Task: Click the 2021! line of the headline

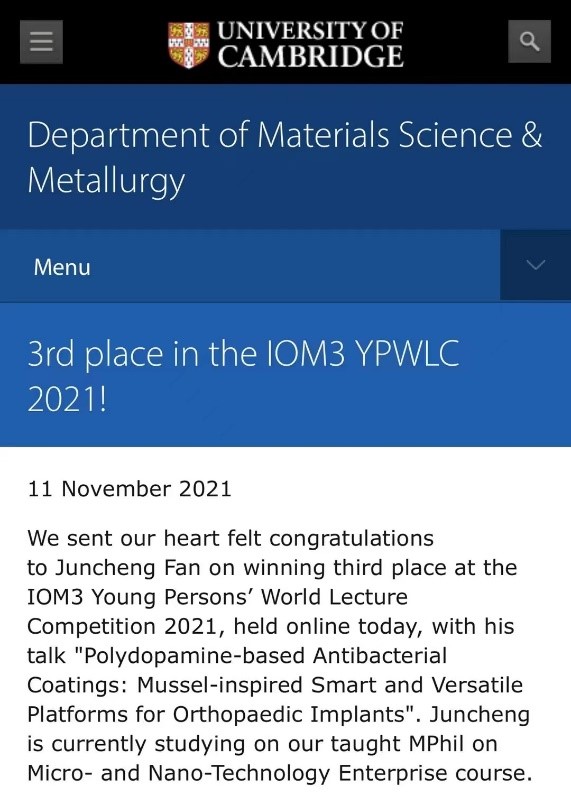Action: [67, 399]
